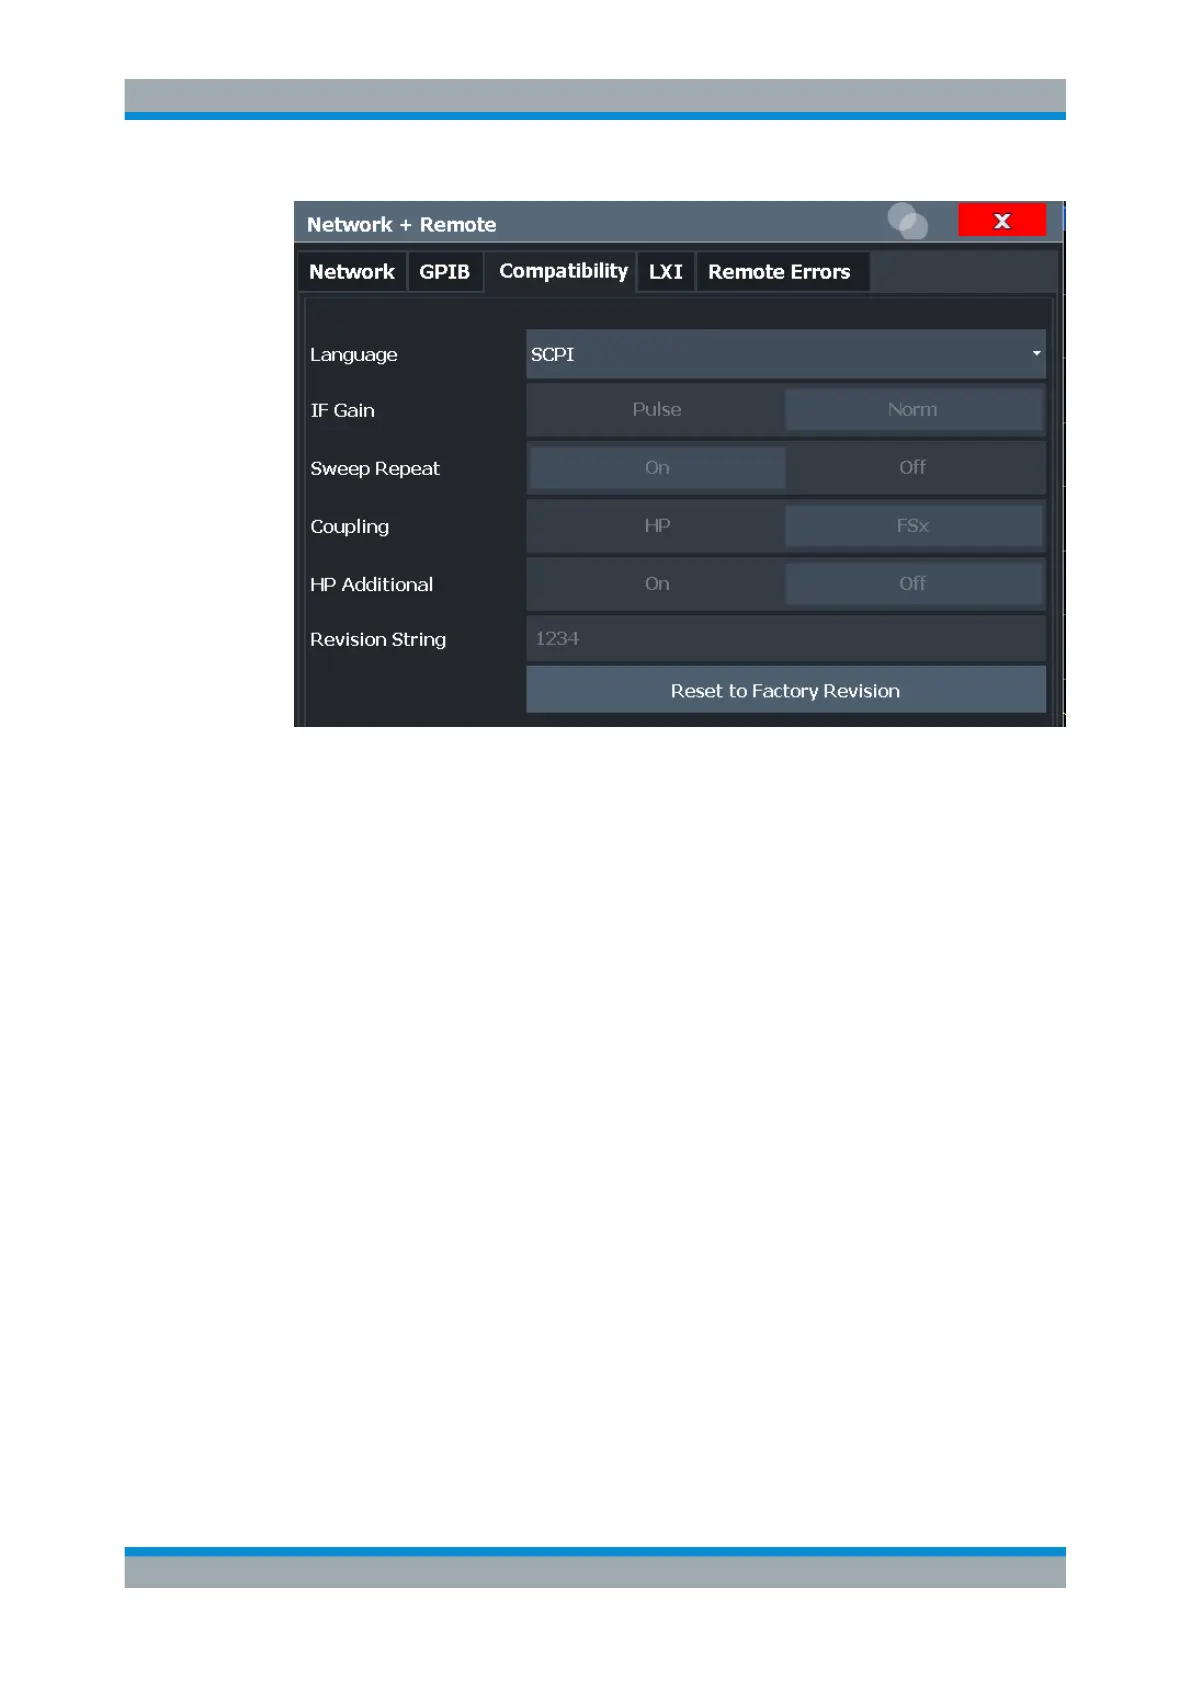
Task: Close the Network + Remote dialog
Action: 1001,220
